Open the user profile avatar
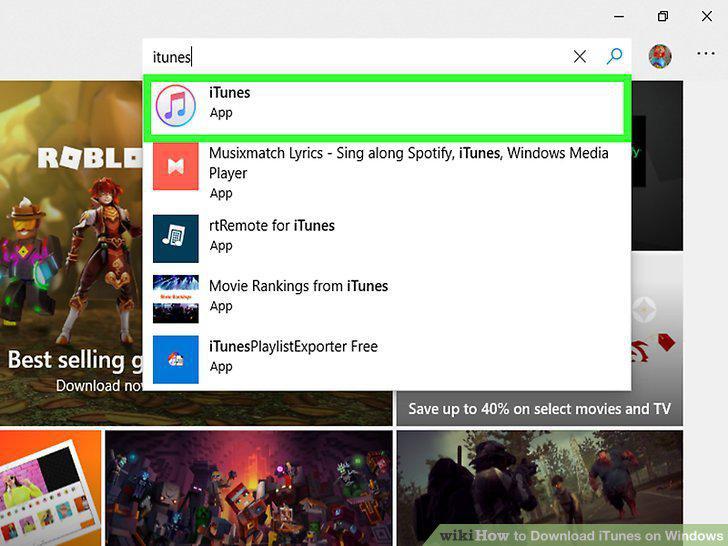This screenshot has width=728, height=546. [x=660, y=57]
